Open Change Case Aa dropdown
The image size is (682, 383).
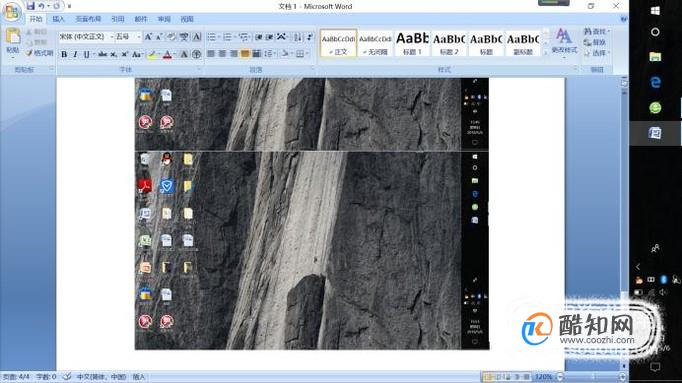(137, 54)
